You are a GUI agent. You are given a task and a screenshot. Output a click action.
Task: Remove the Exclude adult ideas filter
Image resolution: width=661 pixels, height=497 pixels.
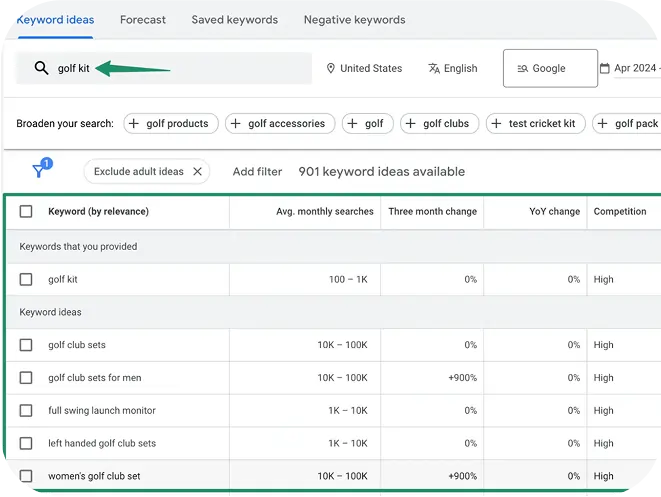tap(197, 172)
